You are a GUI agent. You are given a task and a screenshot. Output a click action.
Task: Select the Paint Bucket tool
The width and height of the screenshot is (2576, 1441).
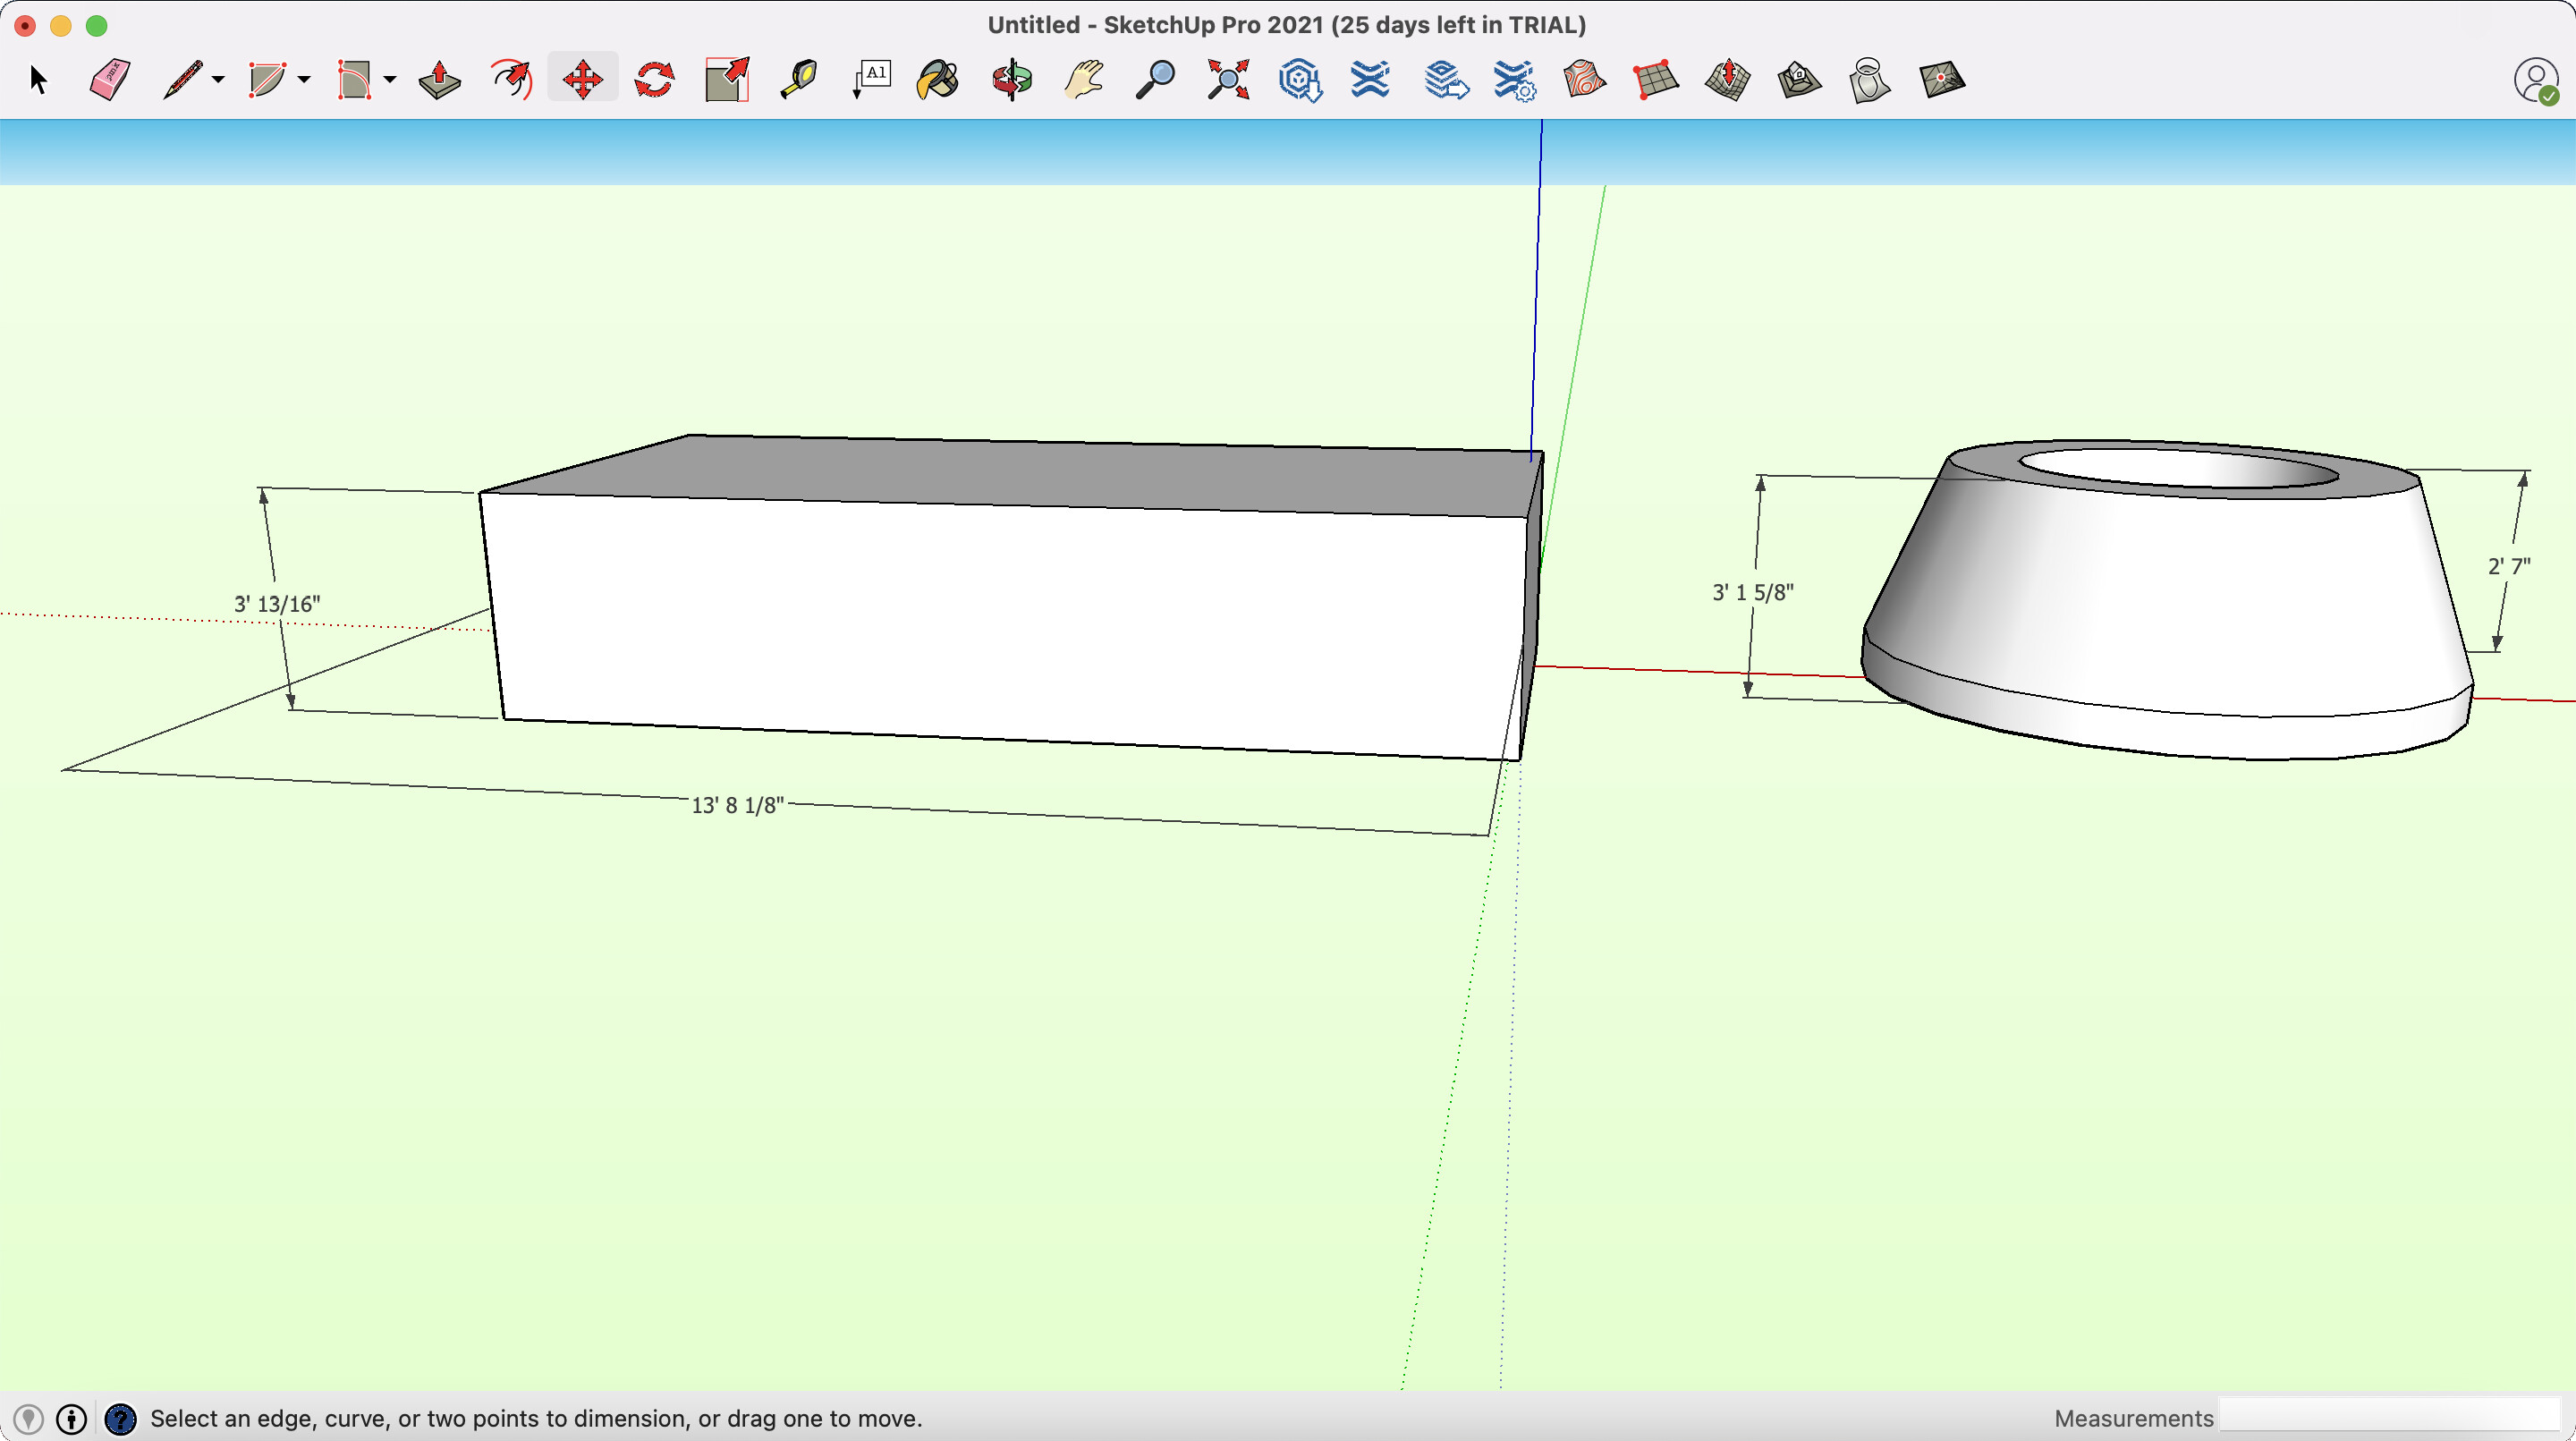[x=937, y=79]
